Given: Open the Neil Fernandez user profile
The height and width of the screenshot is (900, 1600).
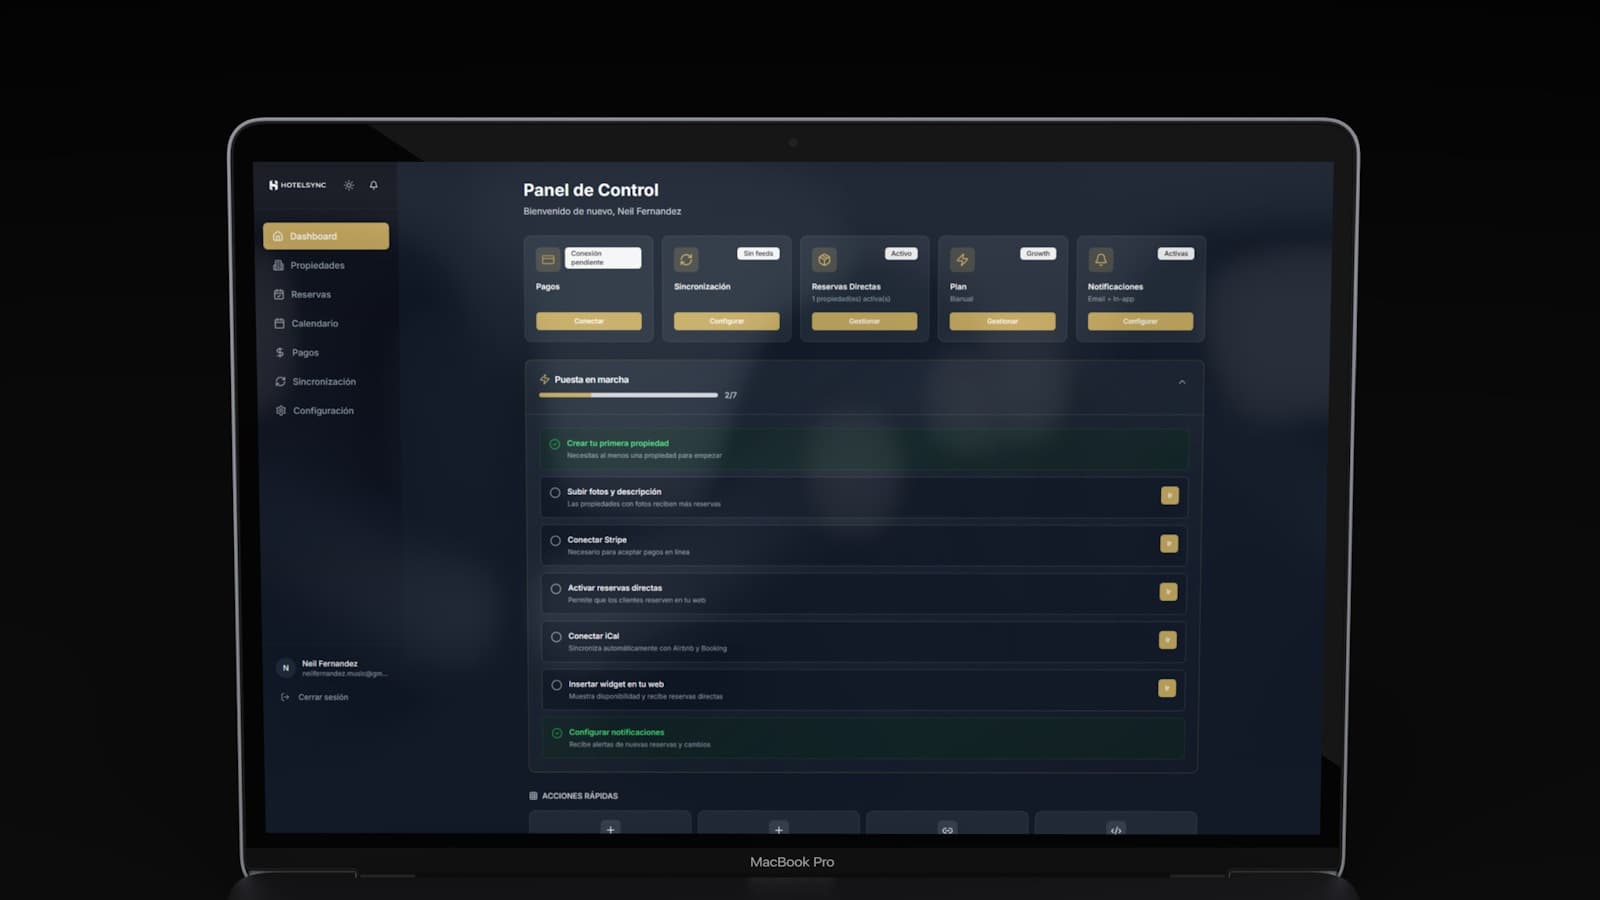Looking at the screenshot, I should coord(332,668).
